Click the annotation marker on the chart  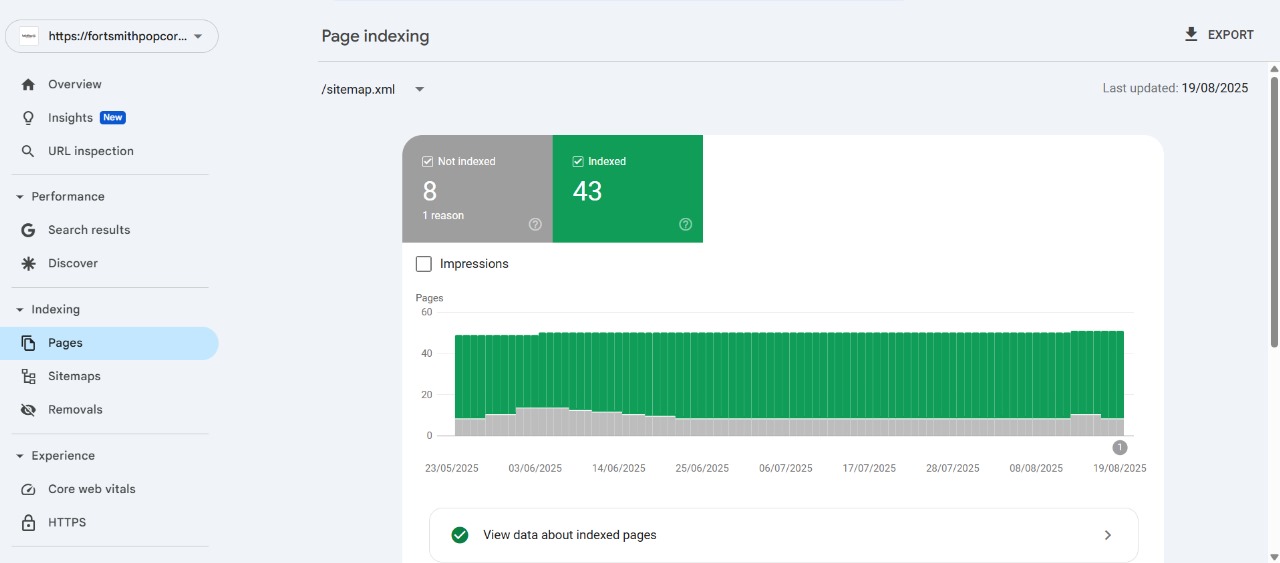coord(1119,447)
